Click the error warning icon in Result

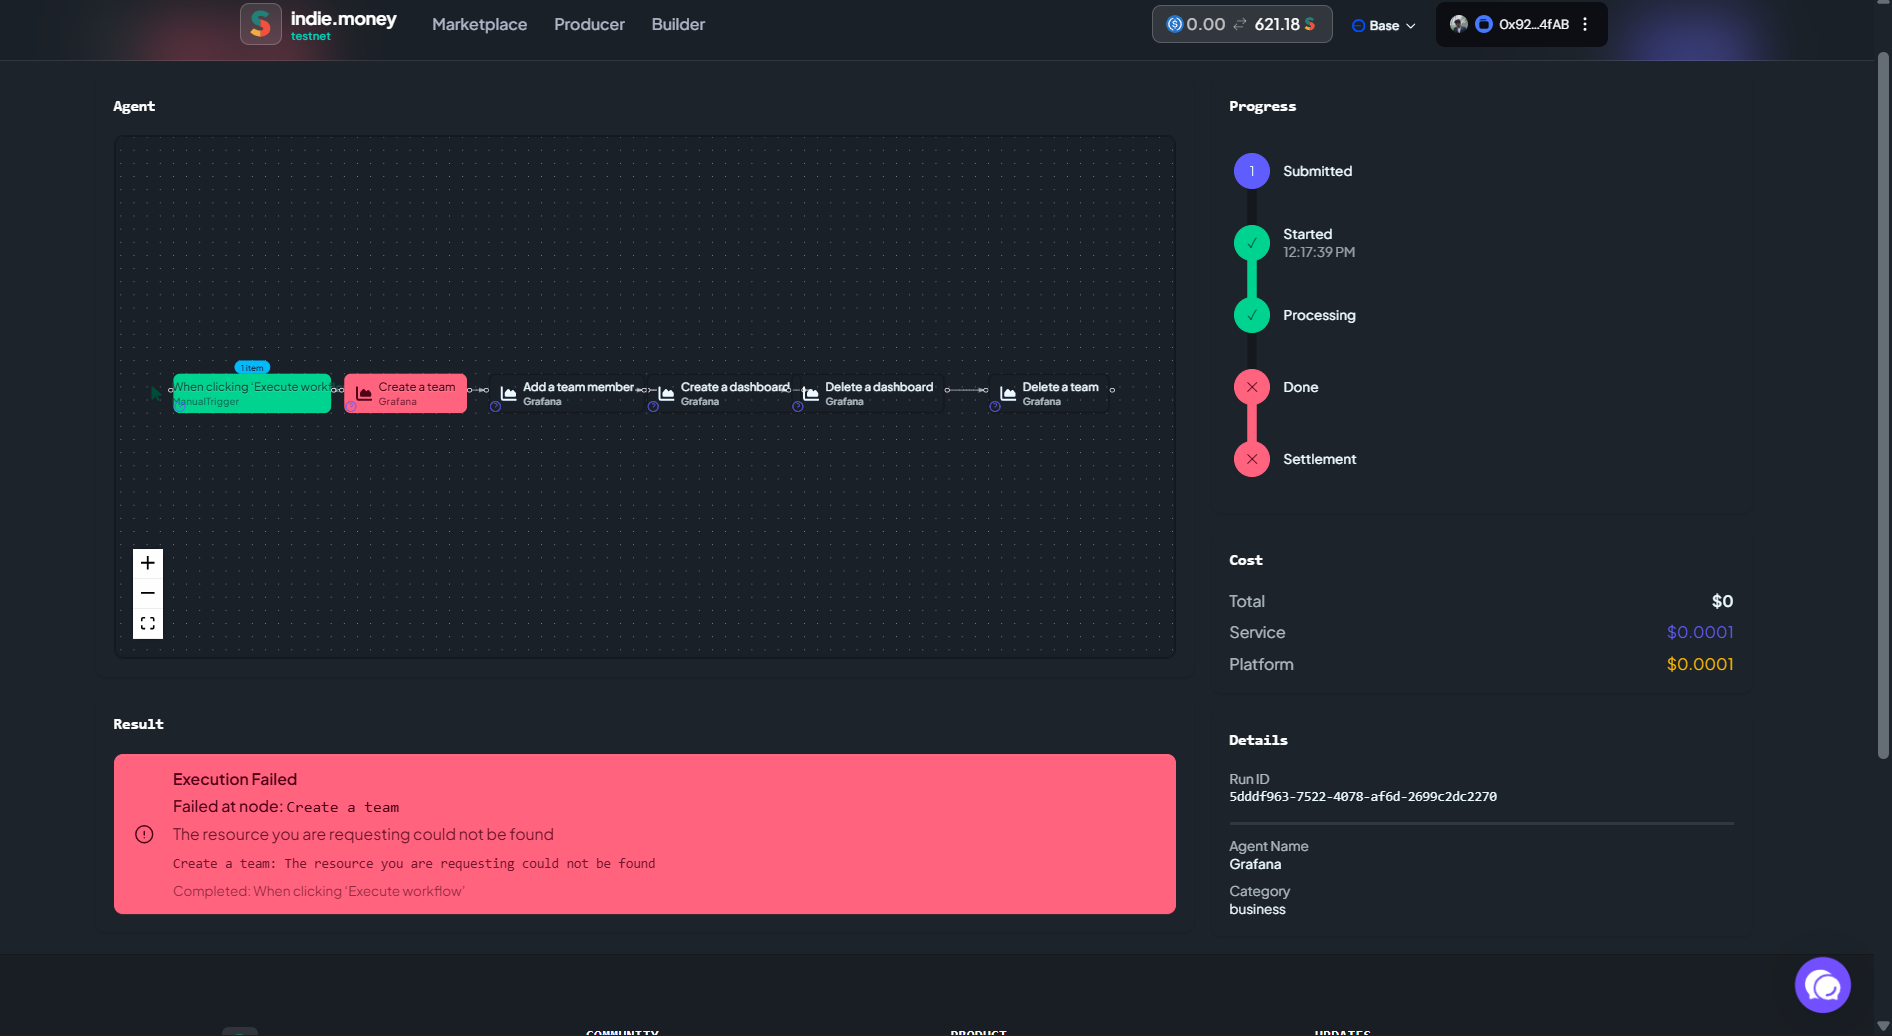(144, 834)
